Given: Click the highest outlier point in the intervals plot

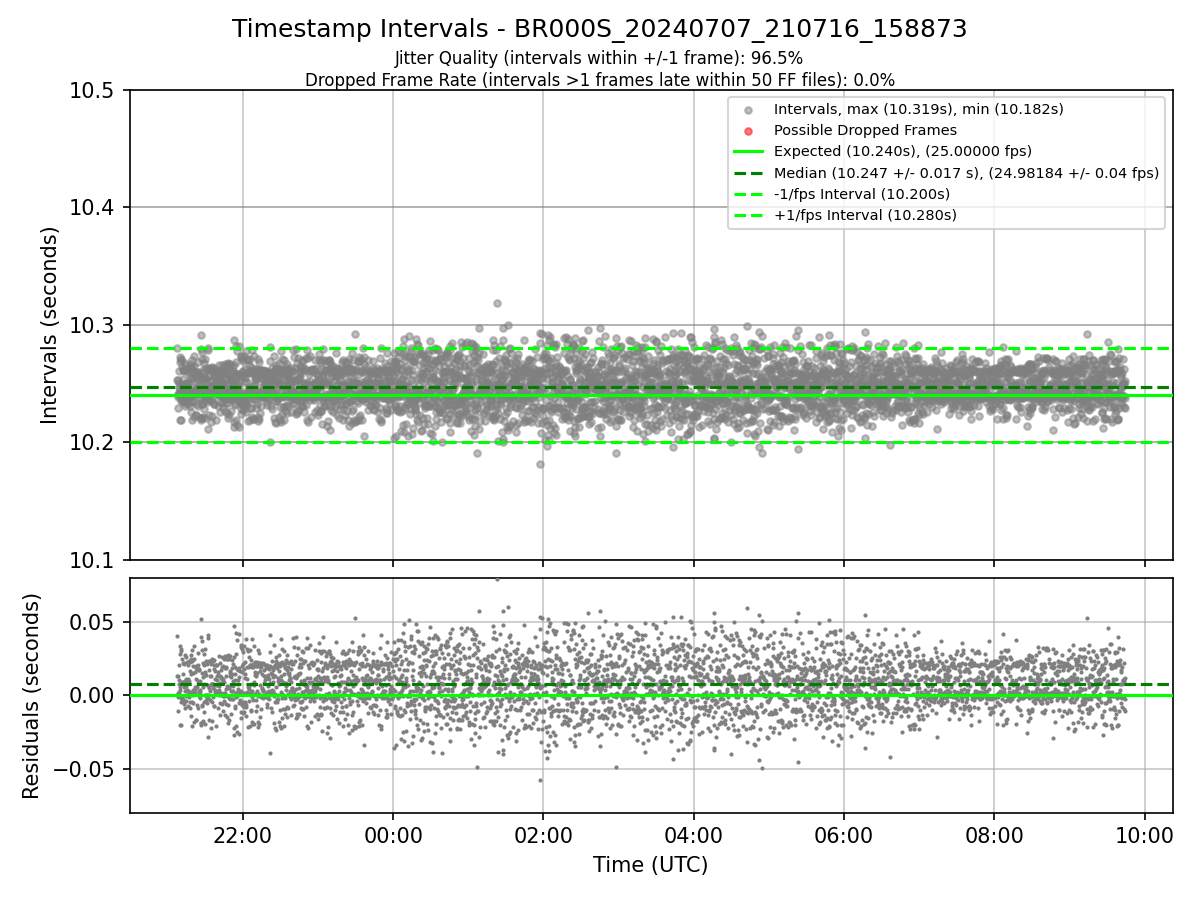Looking at the screenshot, I should click(x=497, y=303).
